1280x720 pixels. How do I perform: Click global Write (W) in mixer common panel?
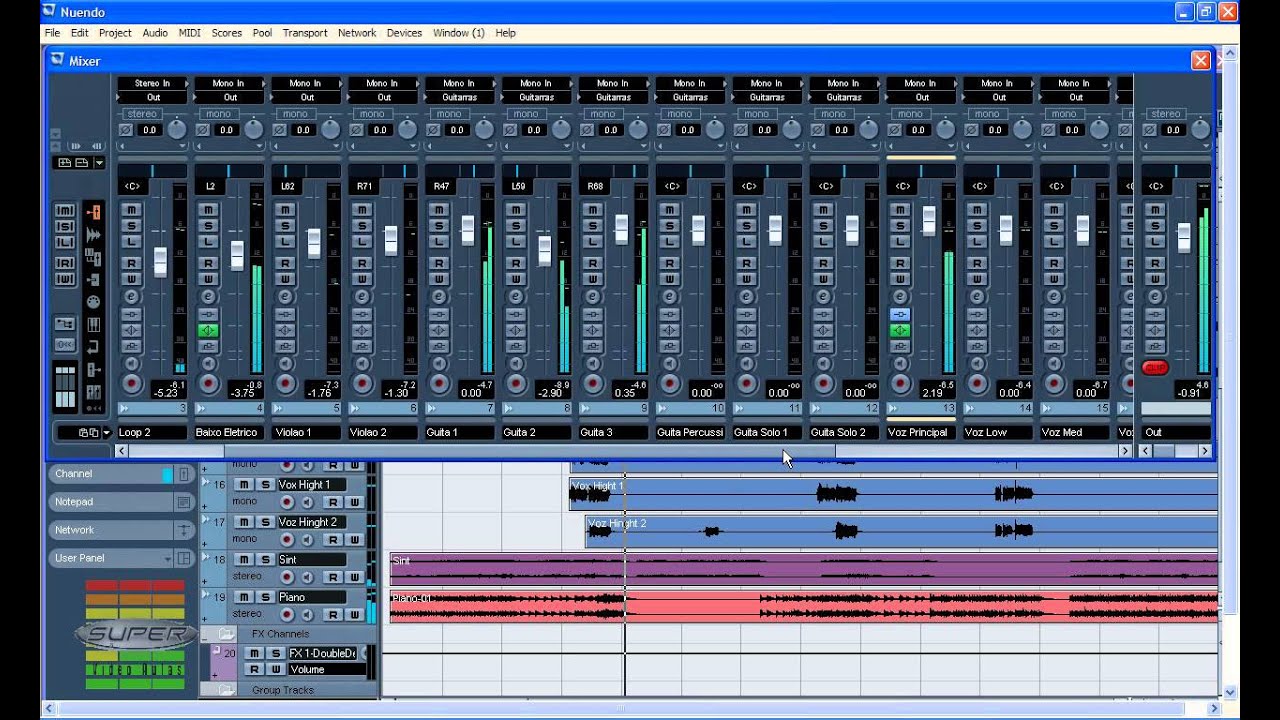pos(65,280)
